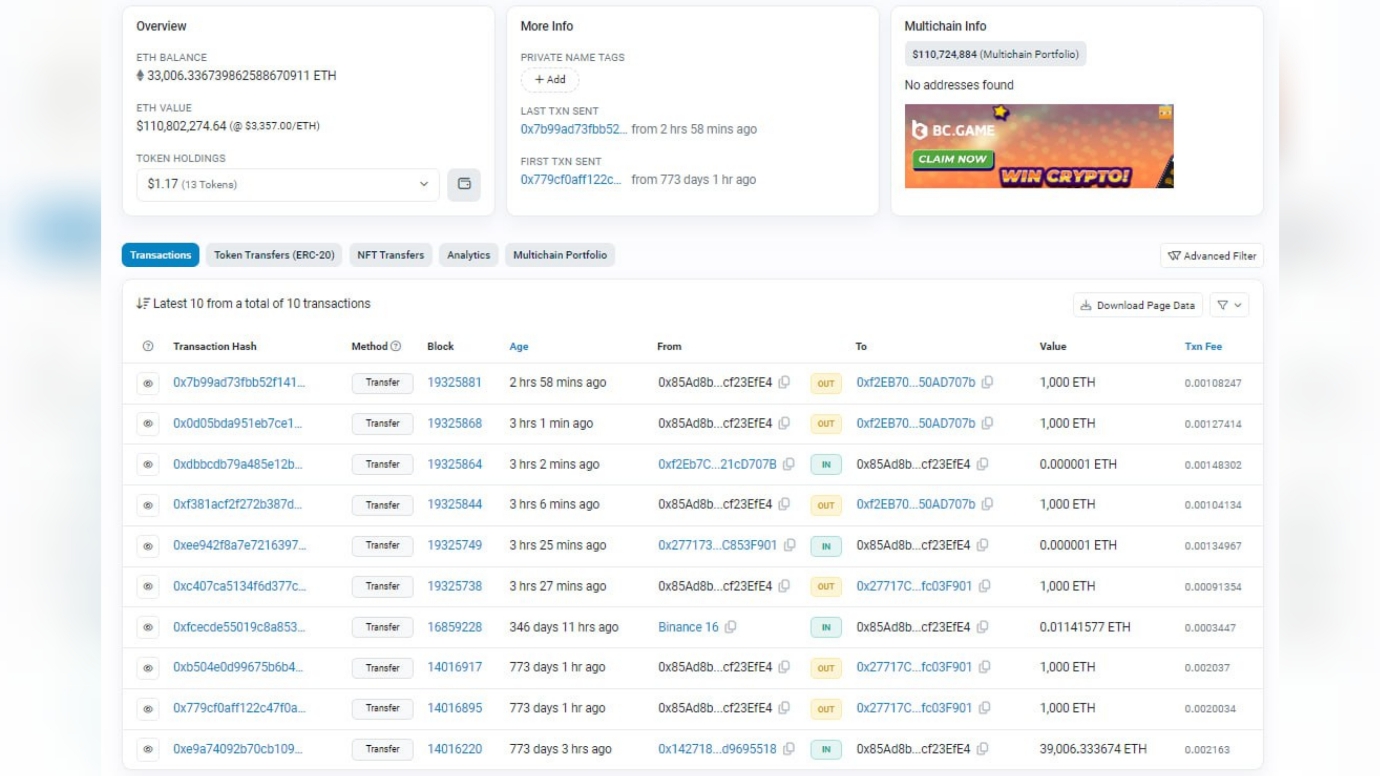
Task: Click the Txn Fee column header
Action: (1203, 346)
